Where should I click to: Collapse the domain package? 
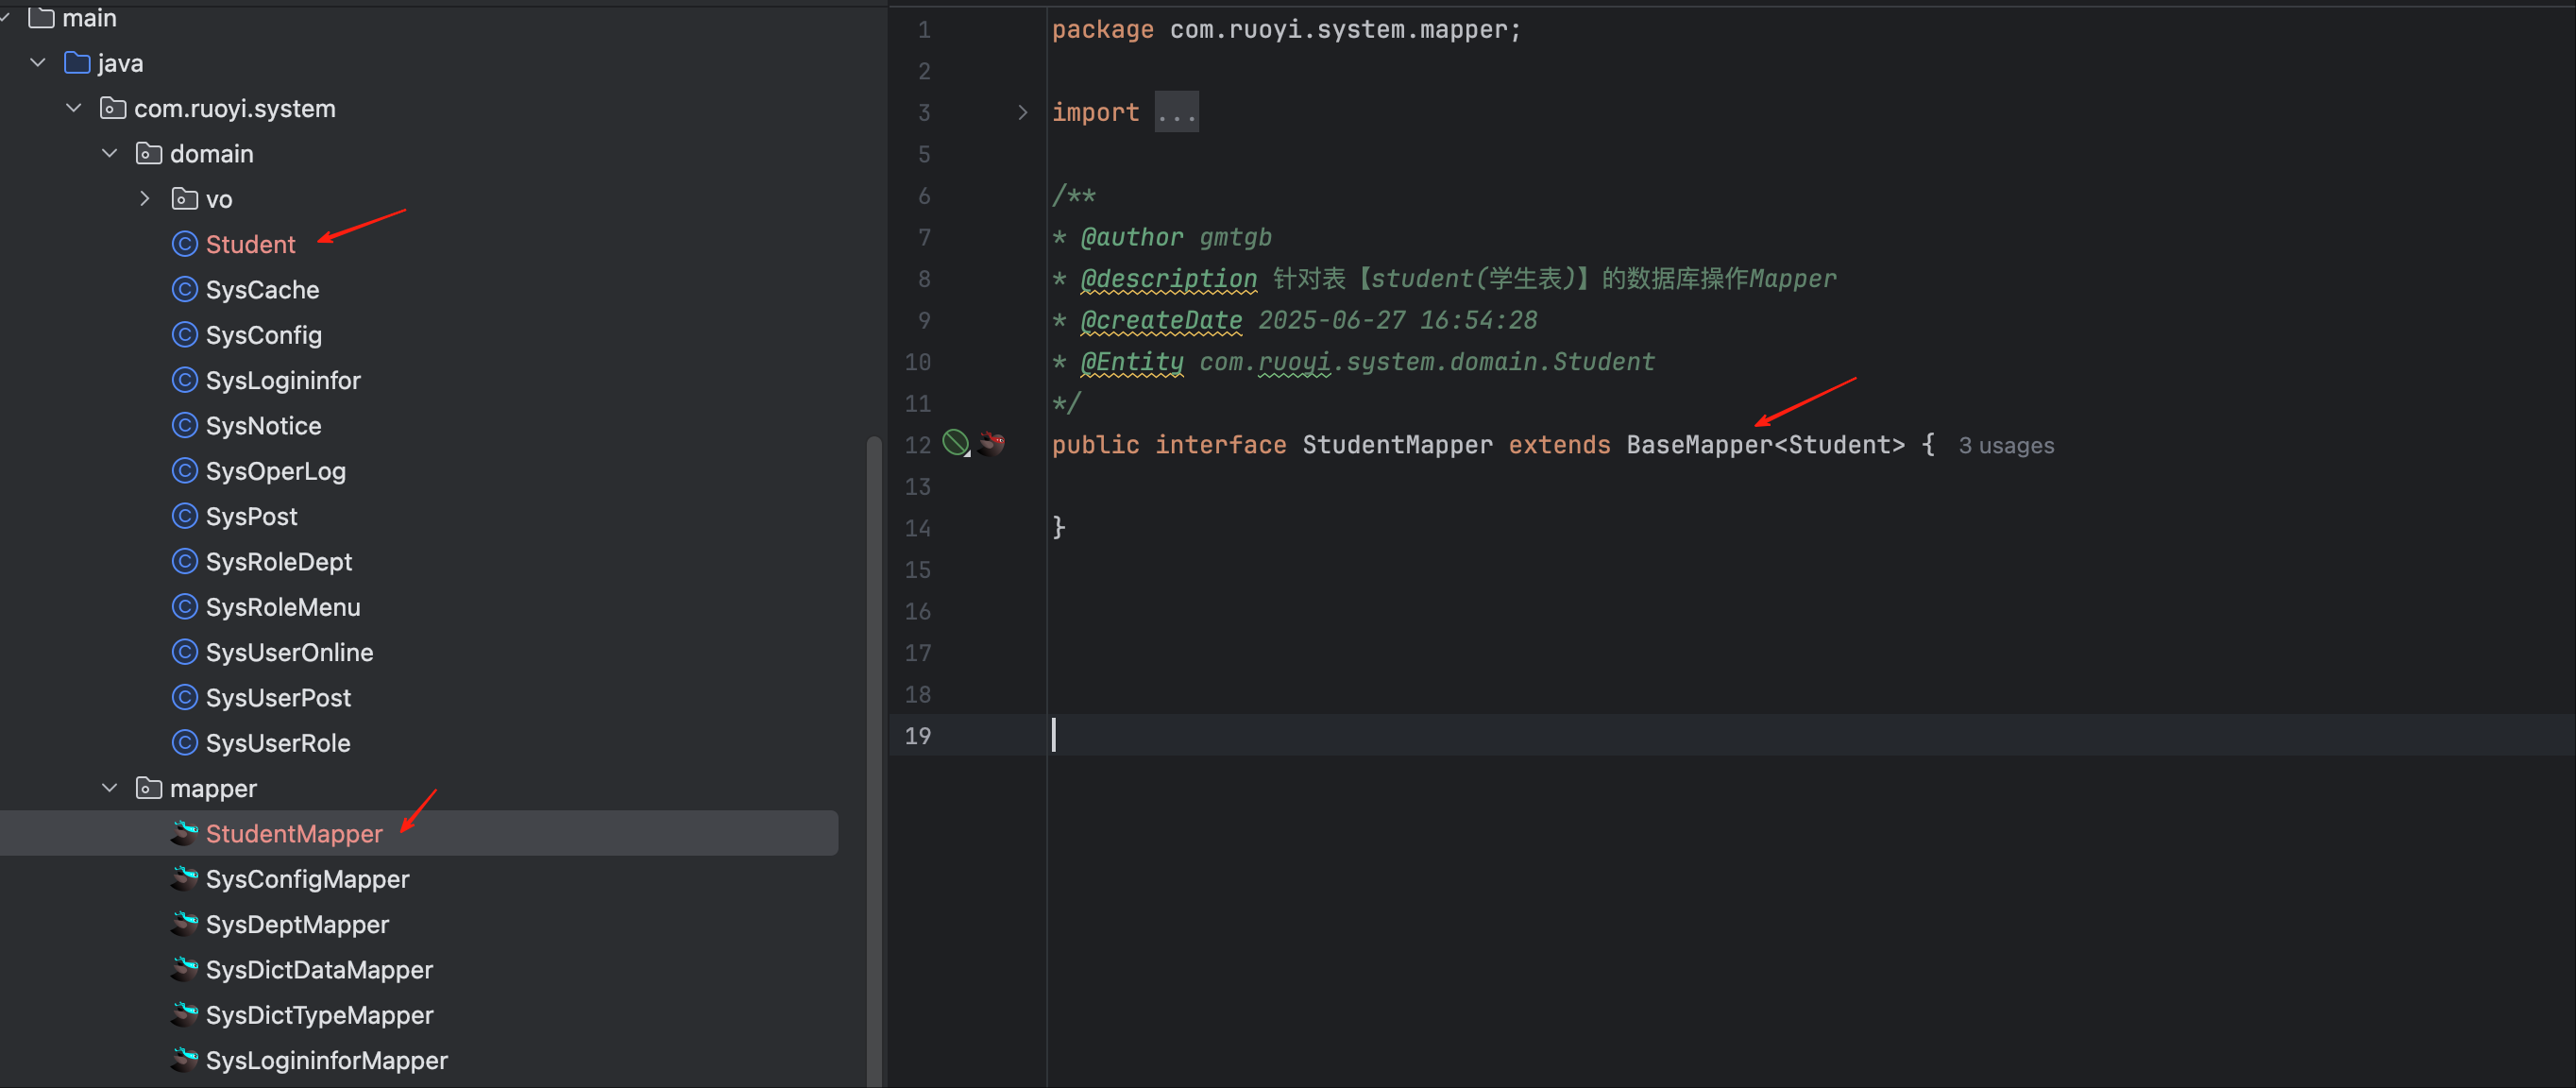coord(110,153)
